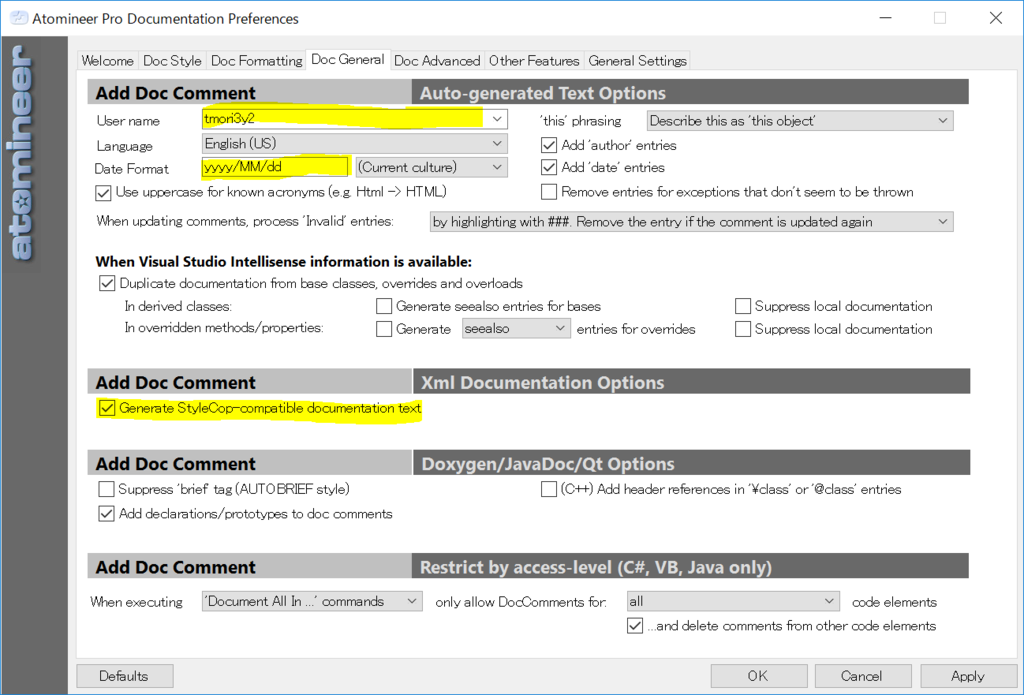Open the 'this' phrasing dropdown
The width and height of the screenshot is (1024, 695).
tap(800, 121)
